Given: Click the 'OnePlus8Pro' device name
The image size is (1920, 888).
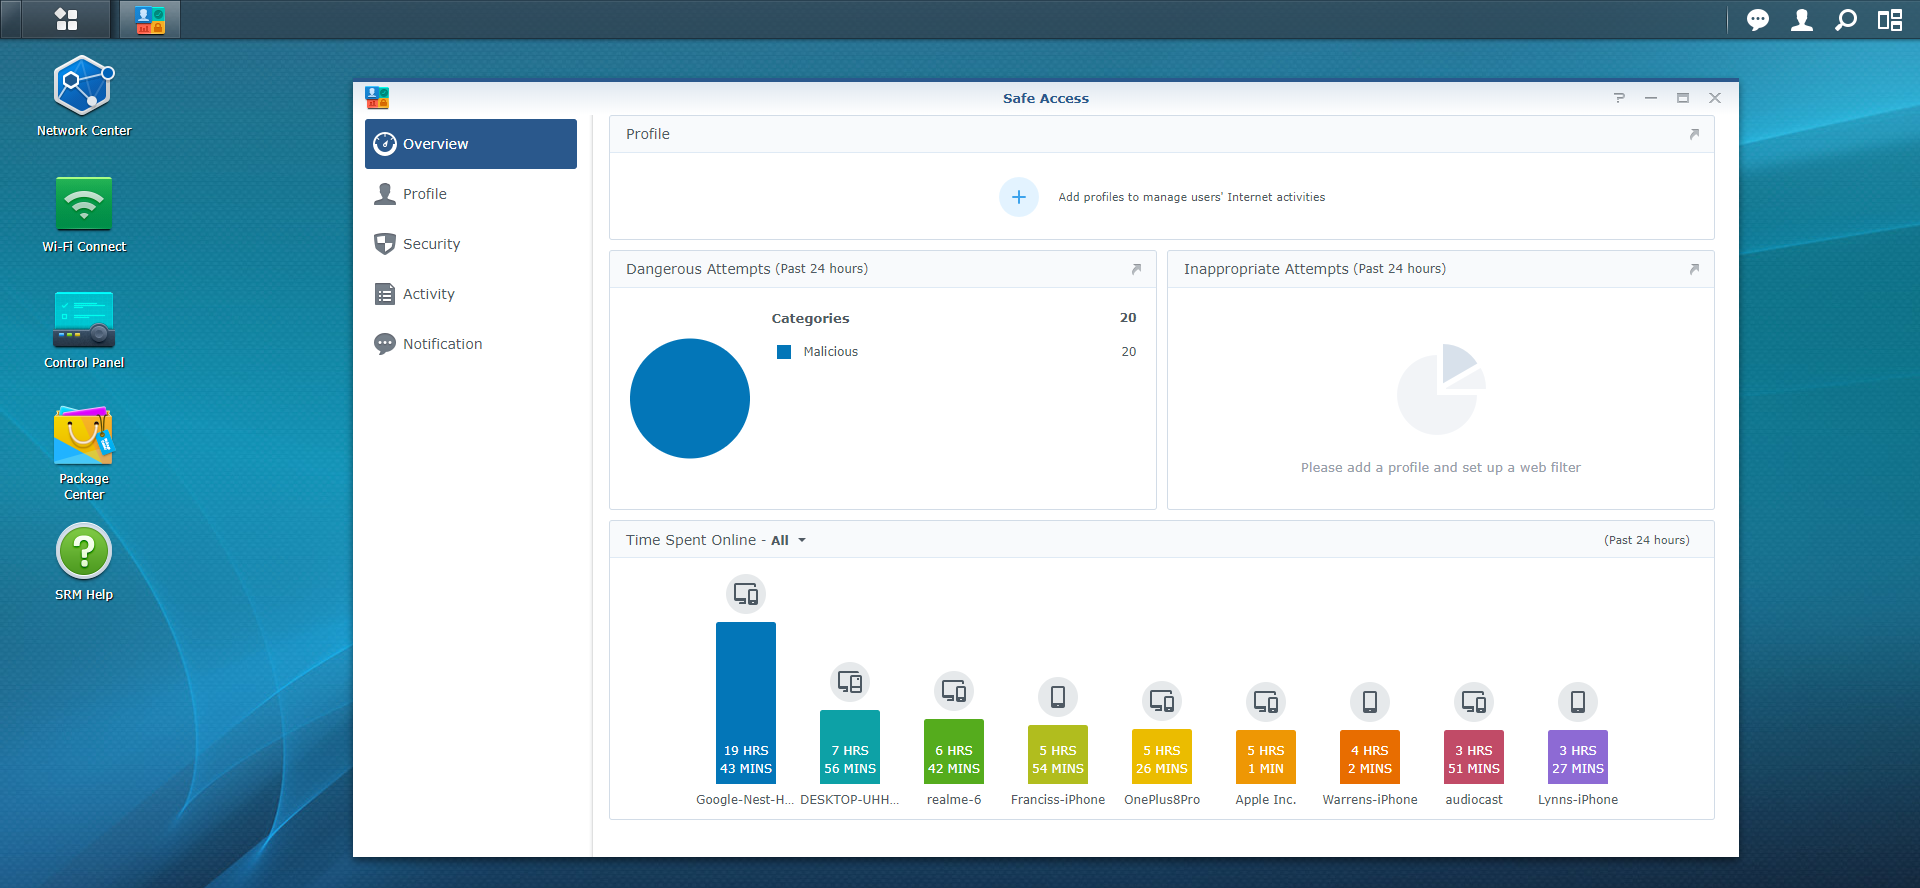Looking at the screenshot, I should [1162, 800].
